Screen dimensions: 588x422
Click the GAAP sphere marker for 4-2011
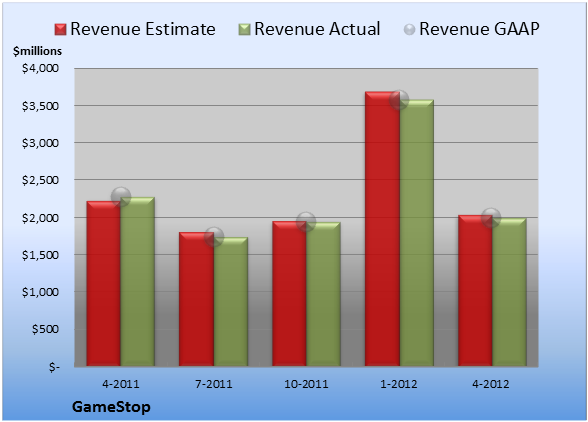(121, 197)
